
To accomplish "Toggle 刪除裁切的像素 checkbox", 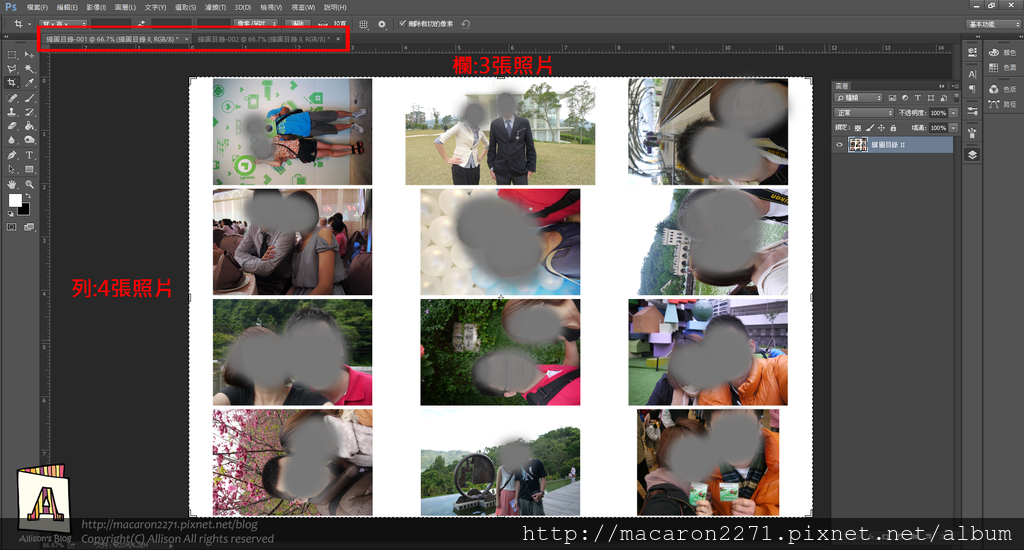I will tap(403, 24).
